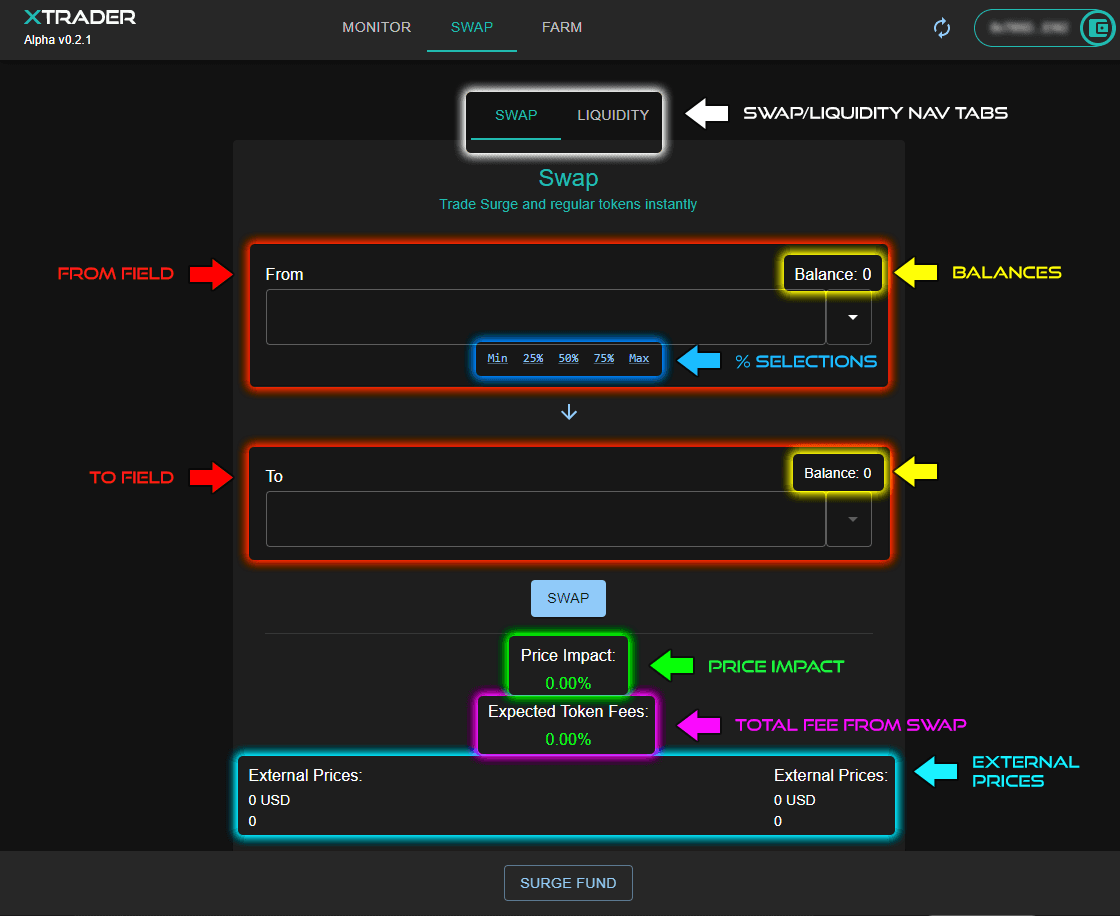Click the To field 'Balance: 0' text
The height and width of the screenshot is (916, 1120).
point(838,473)
